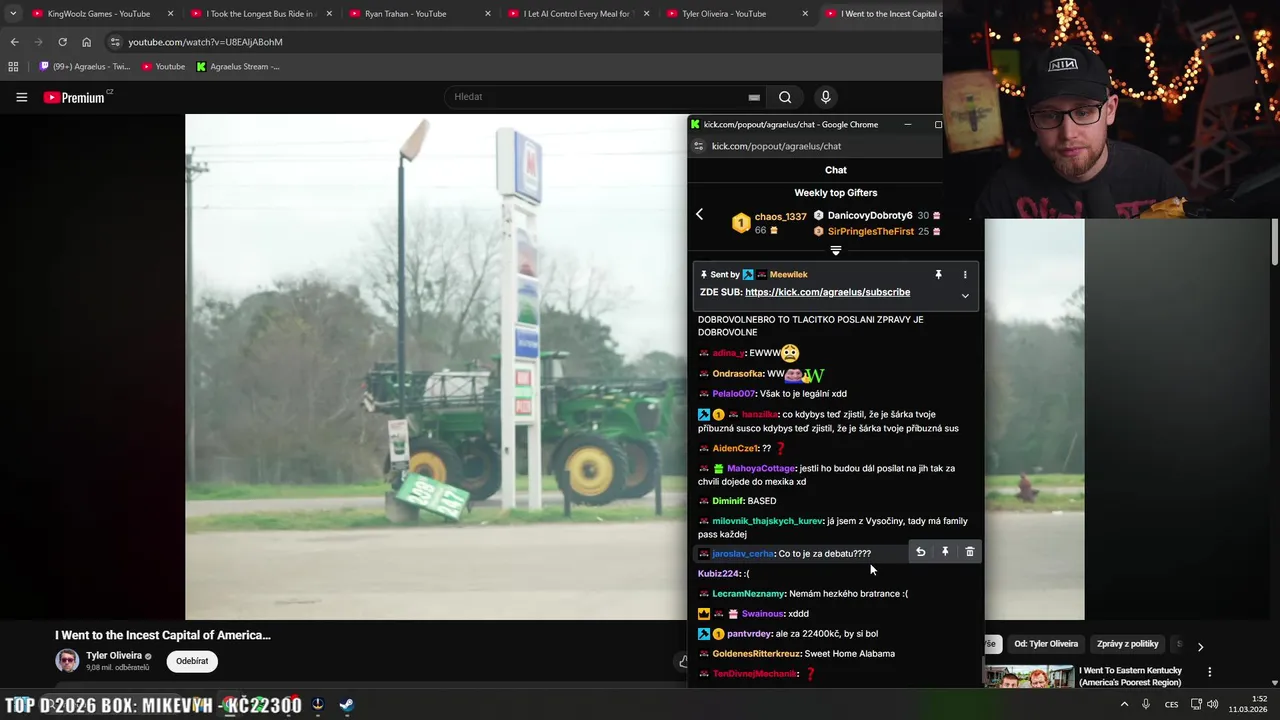Select the Zprávy z politiky filter chip

pos(1127,644)
